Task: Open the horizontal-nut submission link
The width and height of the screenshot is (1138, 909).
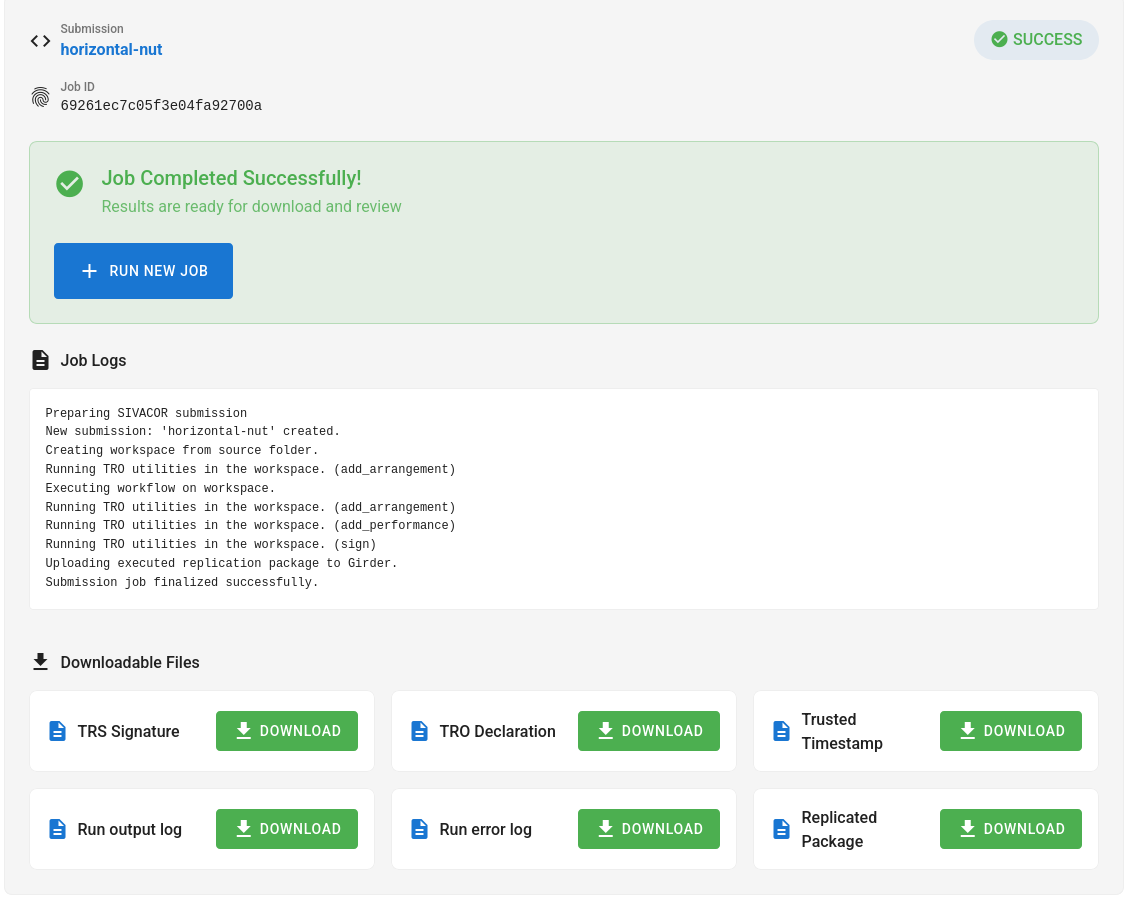Action: tap(111, 49)
